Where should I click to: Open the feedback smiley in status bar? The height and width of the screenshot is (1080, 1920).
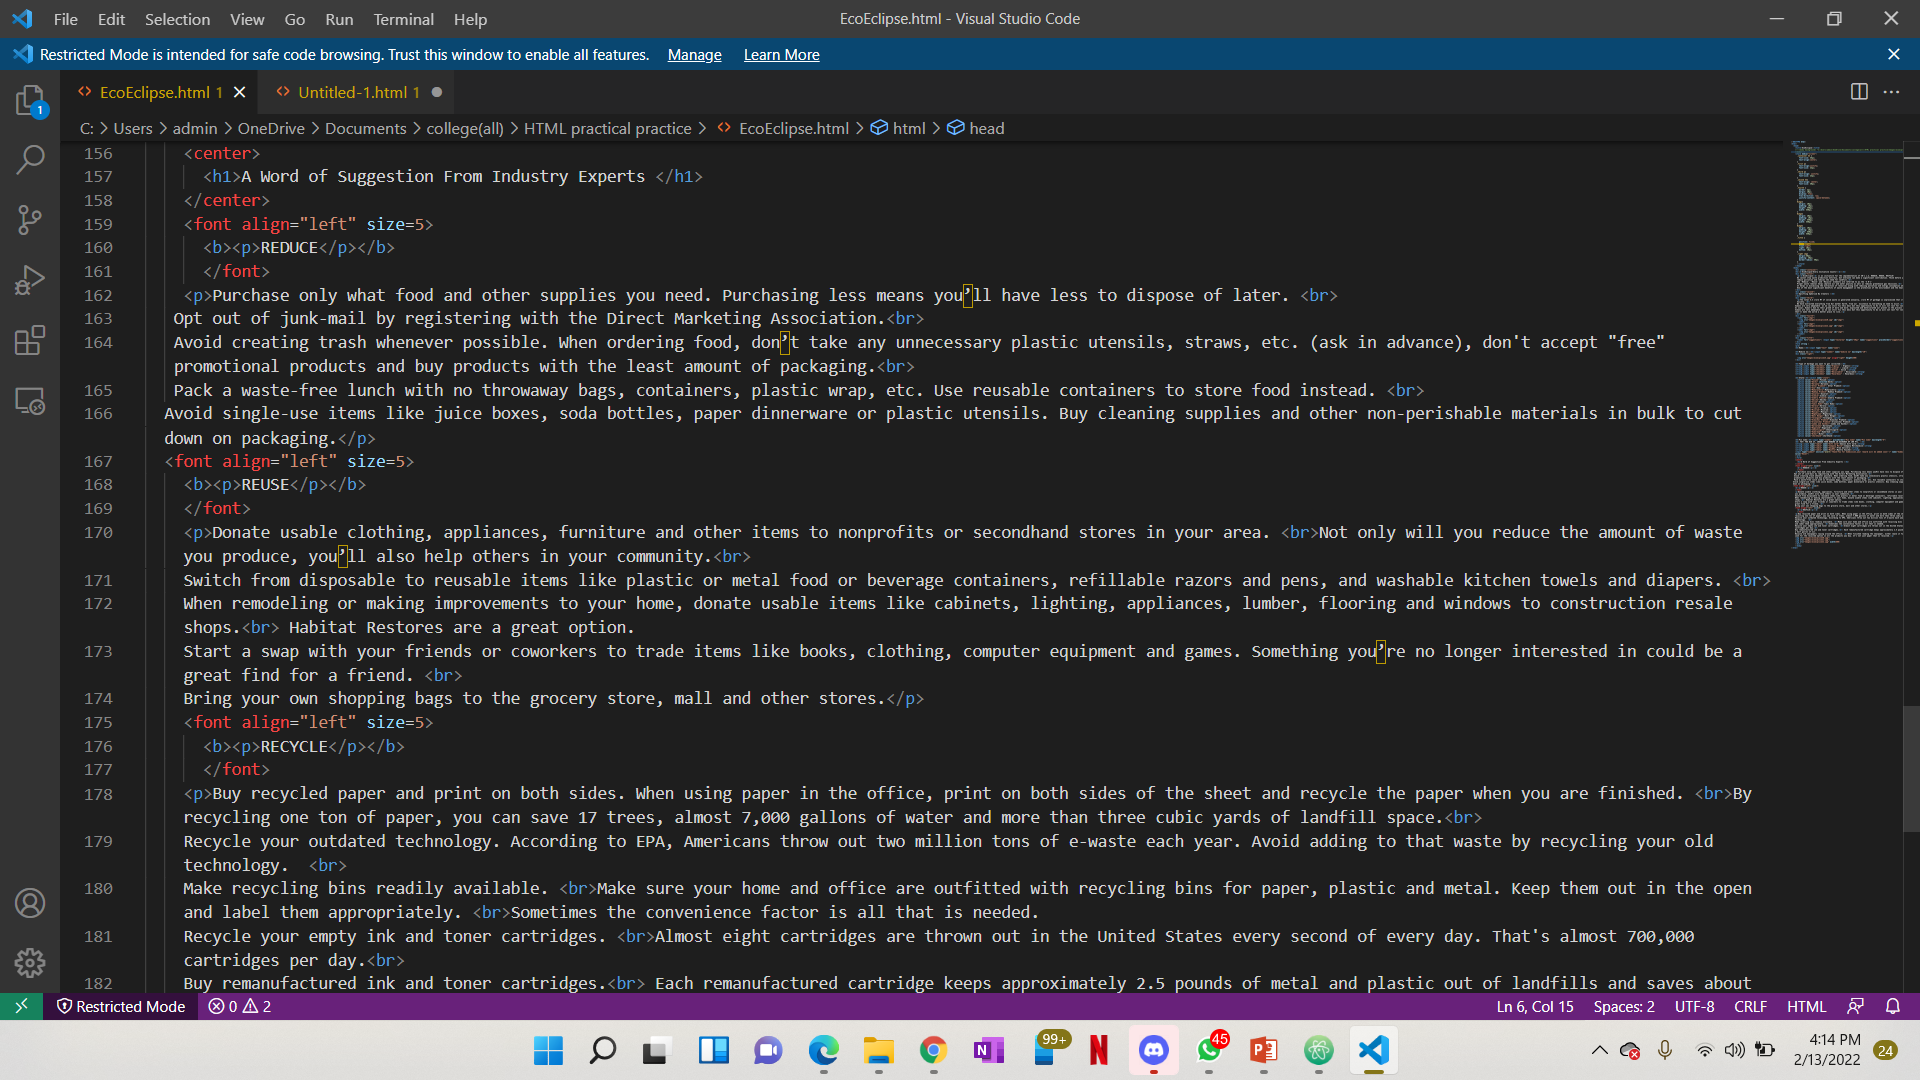click(1857, 1006)
